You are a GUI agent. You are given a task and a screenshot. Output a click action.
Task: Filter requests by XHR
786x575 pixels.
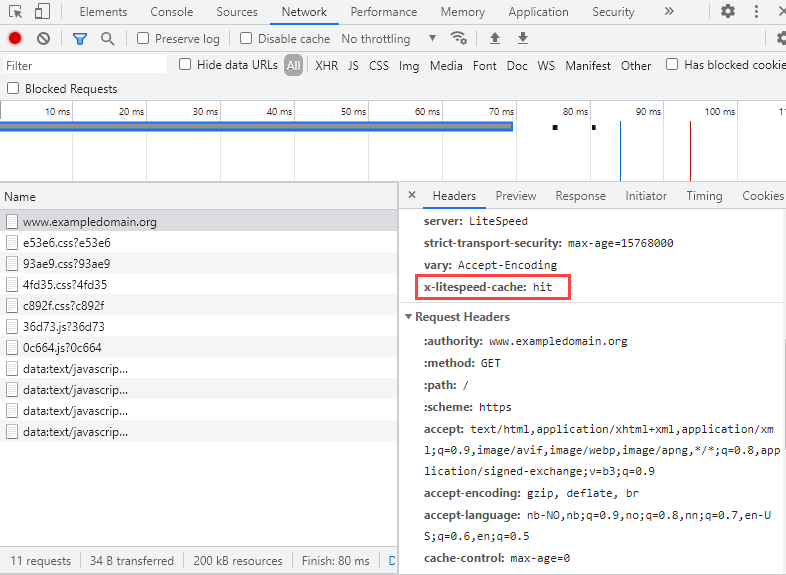pos(326,66)
